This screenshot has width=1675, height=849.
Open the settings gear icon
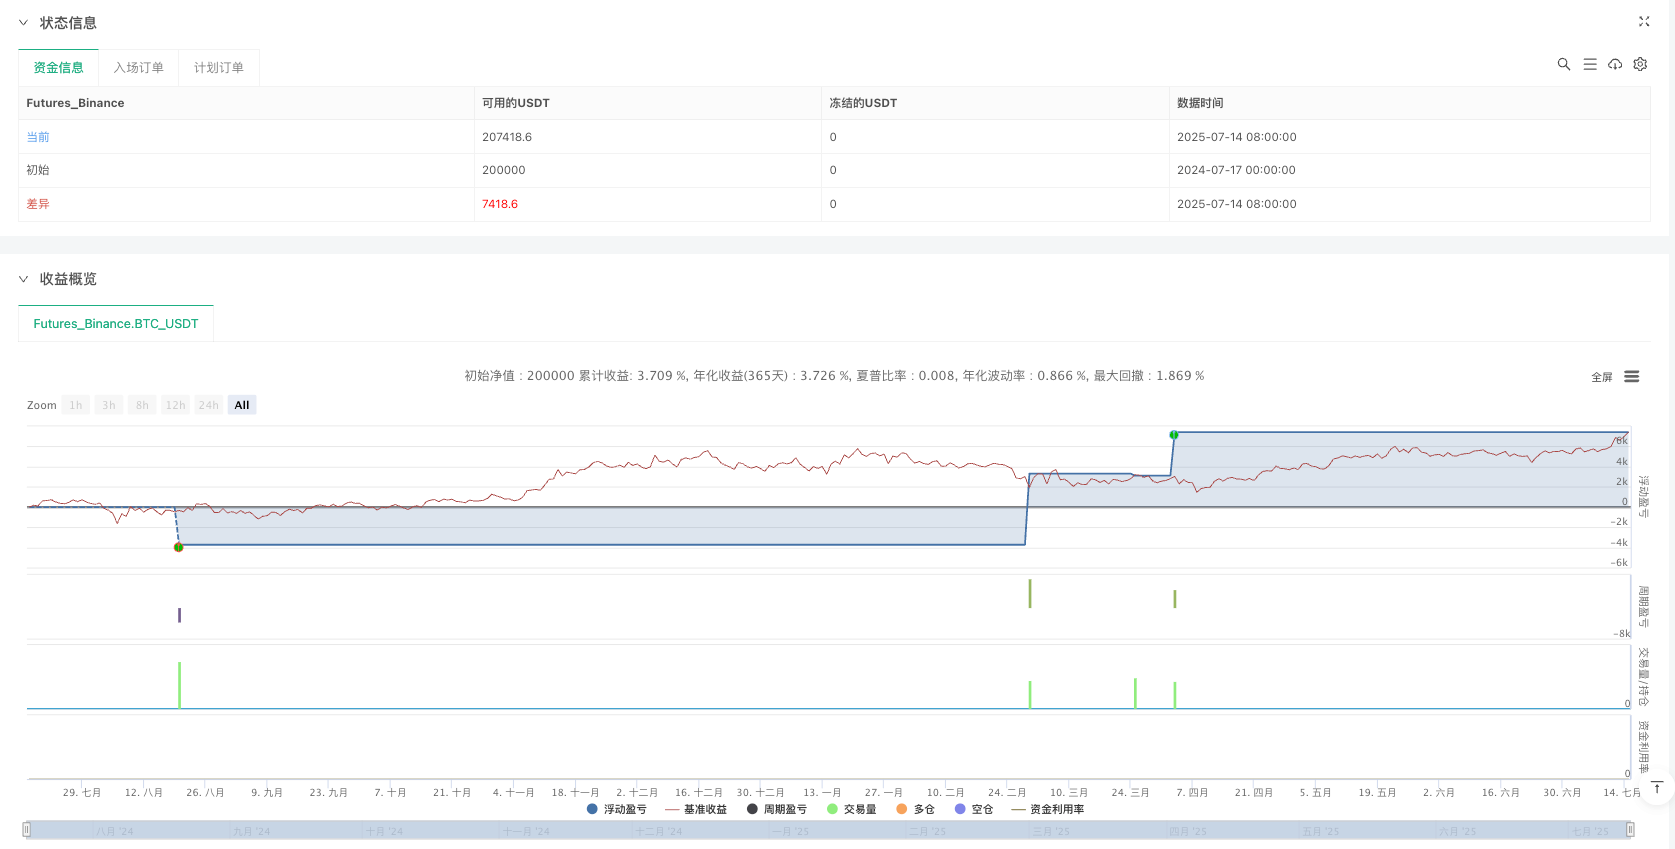point(1640,64)
